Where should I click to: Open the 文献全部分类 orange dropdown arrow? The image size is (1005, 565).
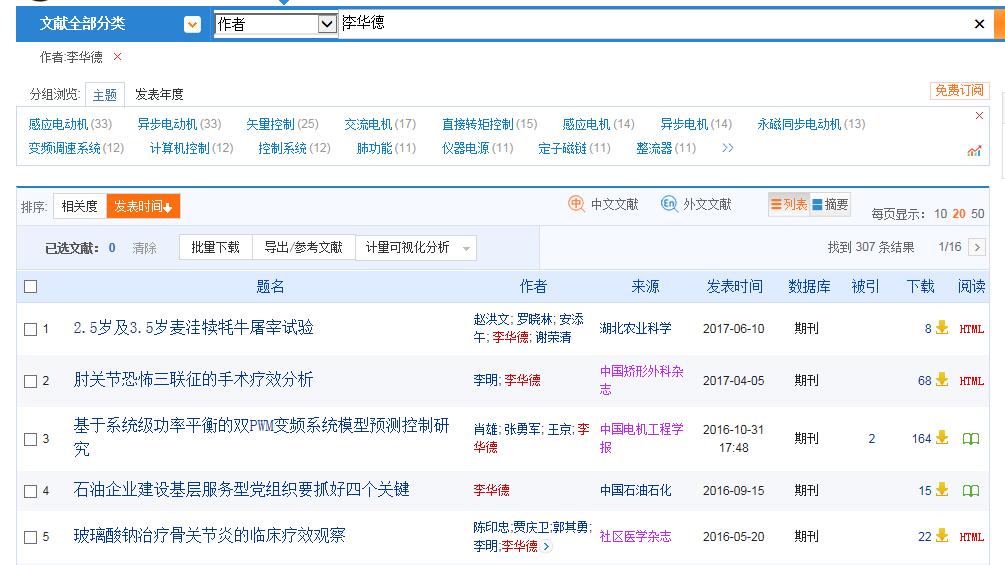click(x=192, y=24)
